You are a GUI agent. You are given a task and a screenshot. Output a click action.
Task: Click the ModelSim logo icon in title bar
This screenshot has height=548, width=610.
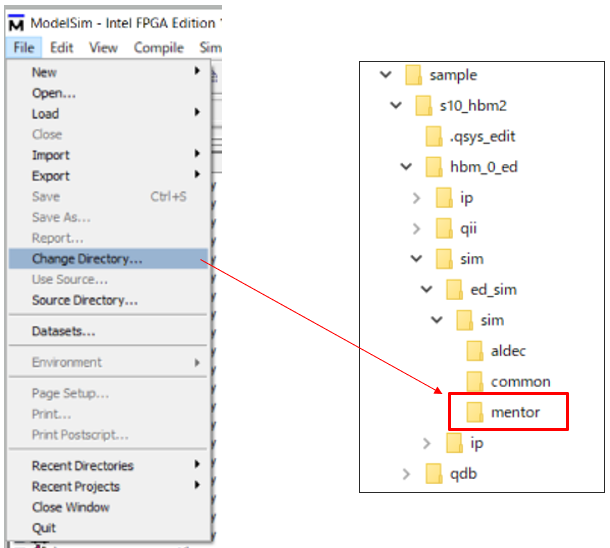17,23
